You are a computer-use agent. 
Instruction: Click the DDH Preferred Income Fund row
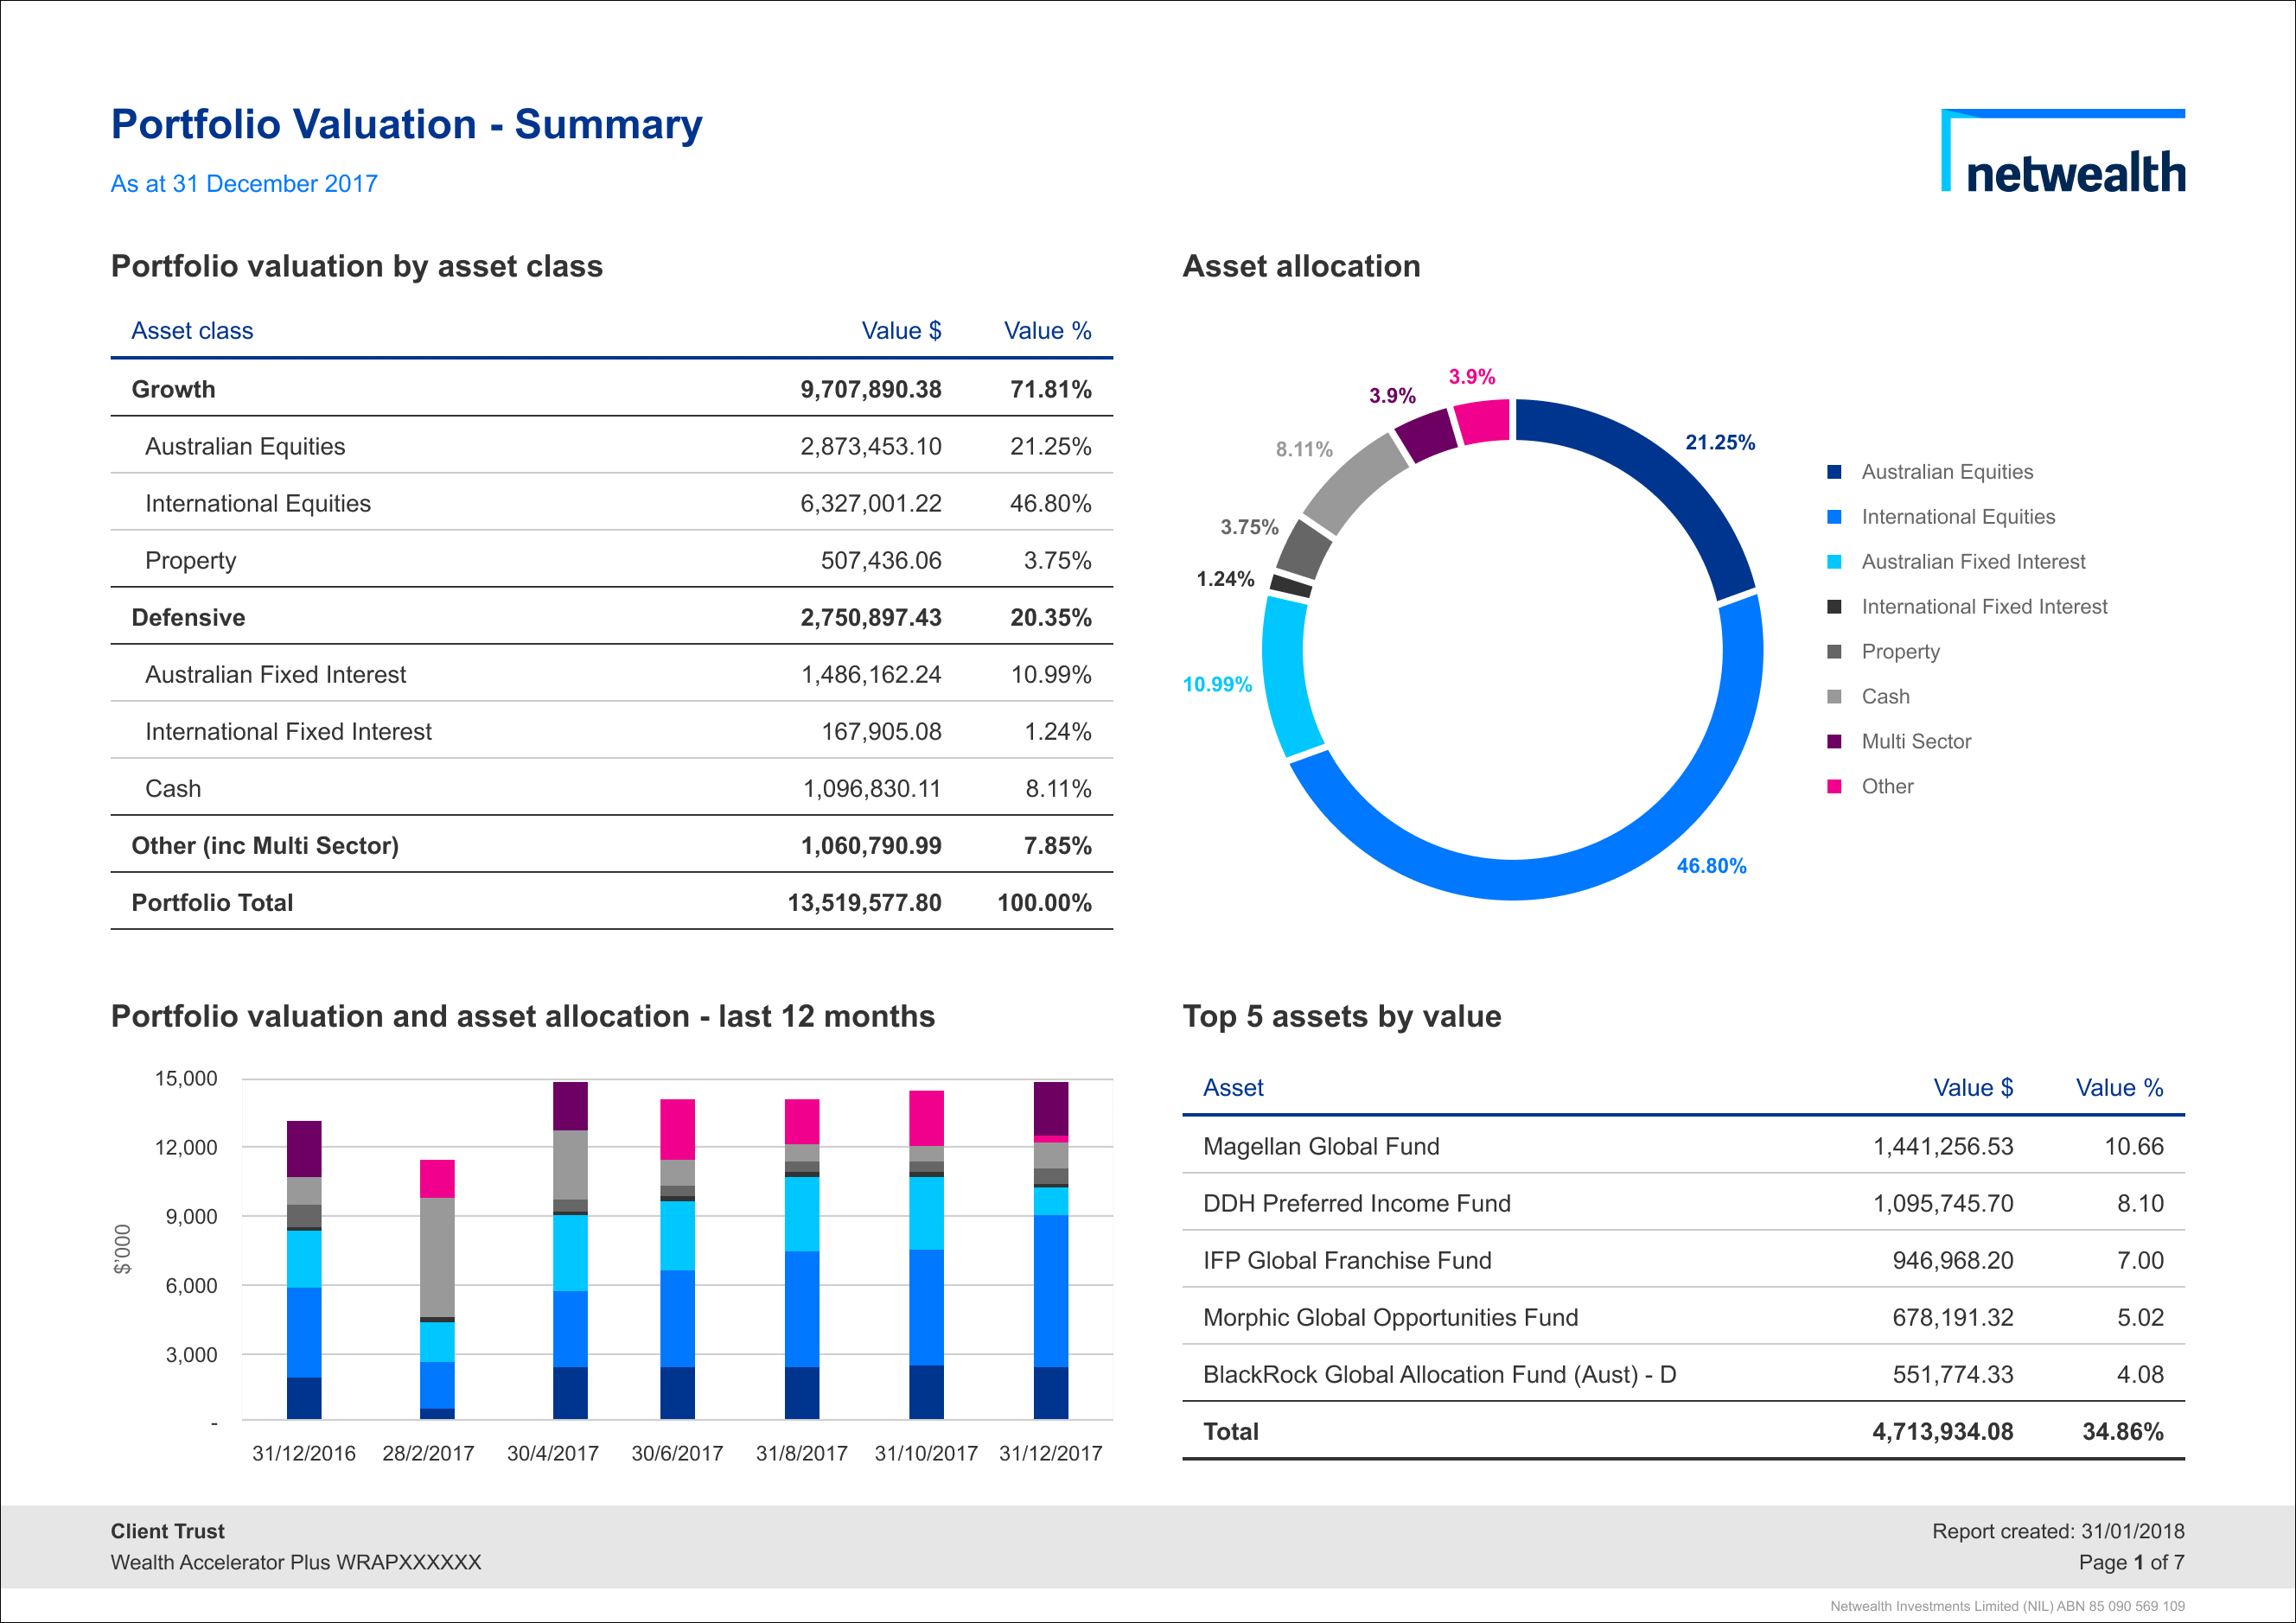(1683, 1203)
